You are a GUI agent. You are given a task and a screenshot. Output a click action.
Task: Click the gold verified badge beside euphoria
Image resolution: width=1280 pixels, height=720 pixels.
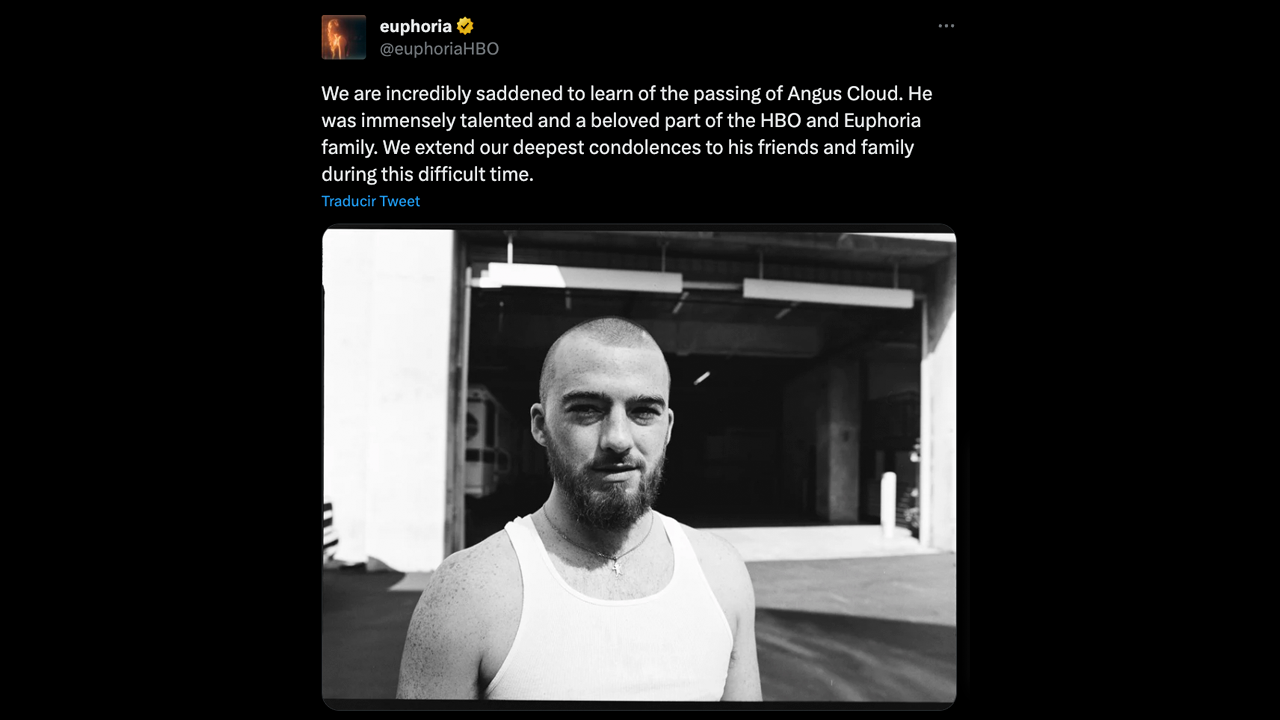pyautogui.click(x=465, y=26)
